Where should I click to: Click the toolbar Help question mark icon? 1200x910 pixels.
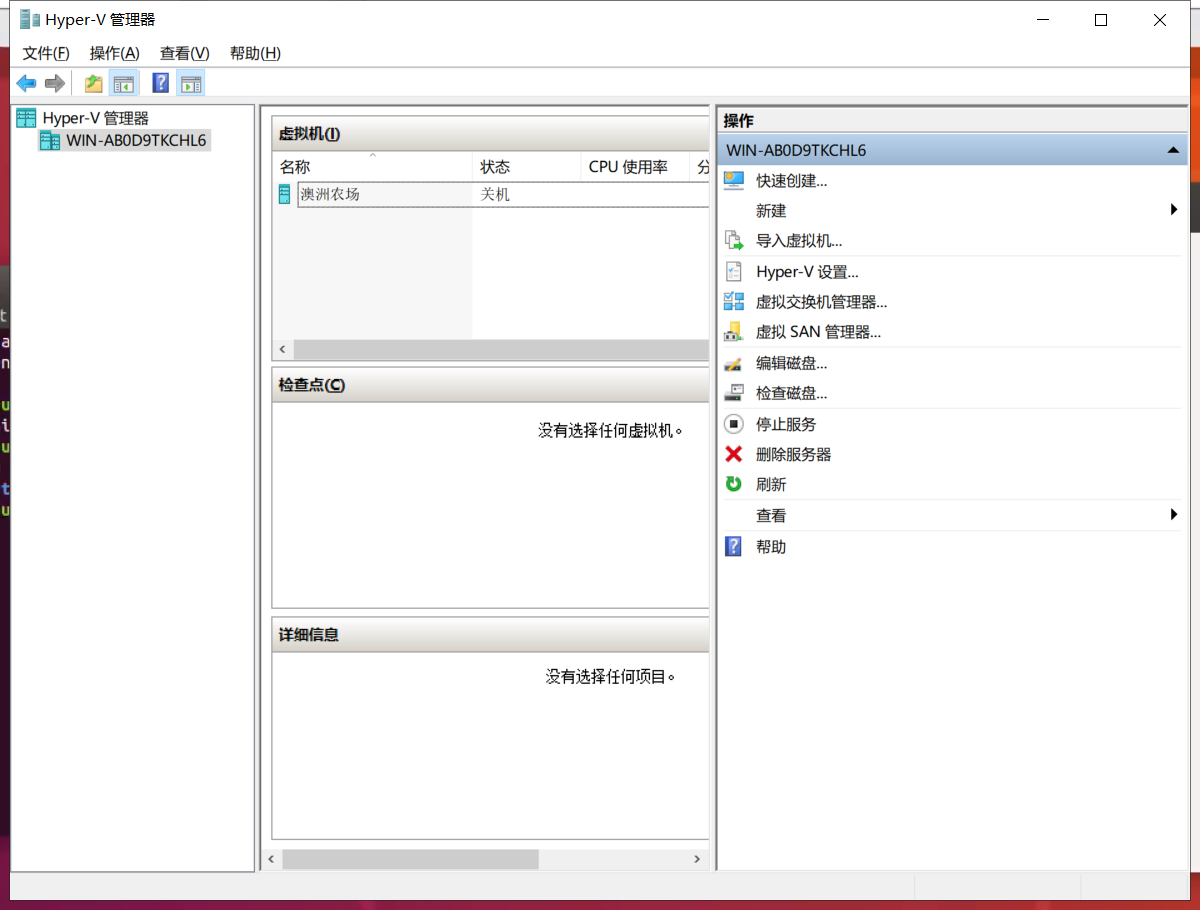[160, 83]
